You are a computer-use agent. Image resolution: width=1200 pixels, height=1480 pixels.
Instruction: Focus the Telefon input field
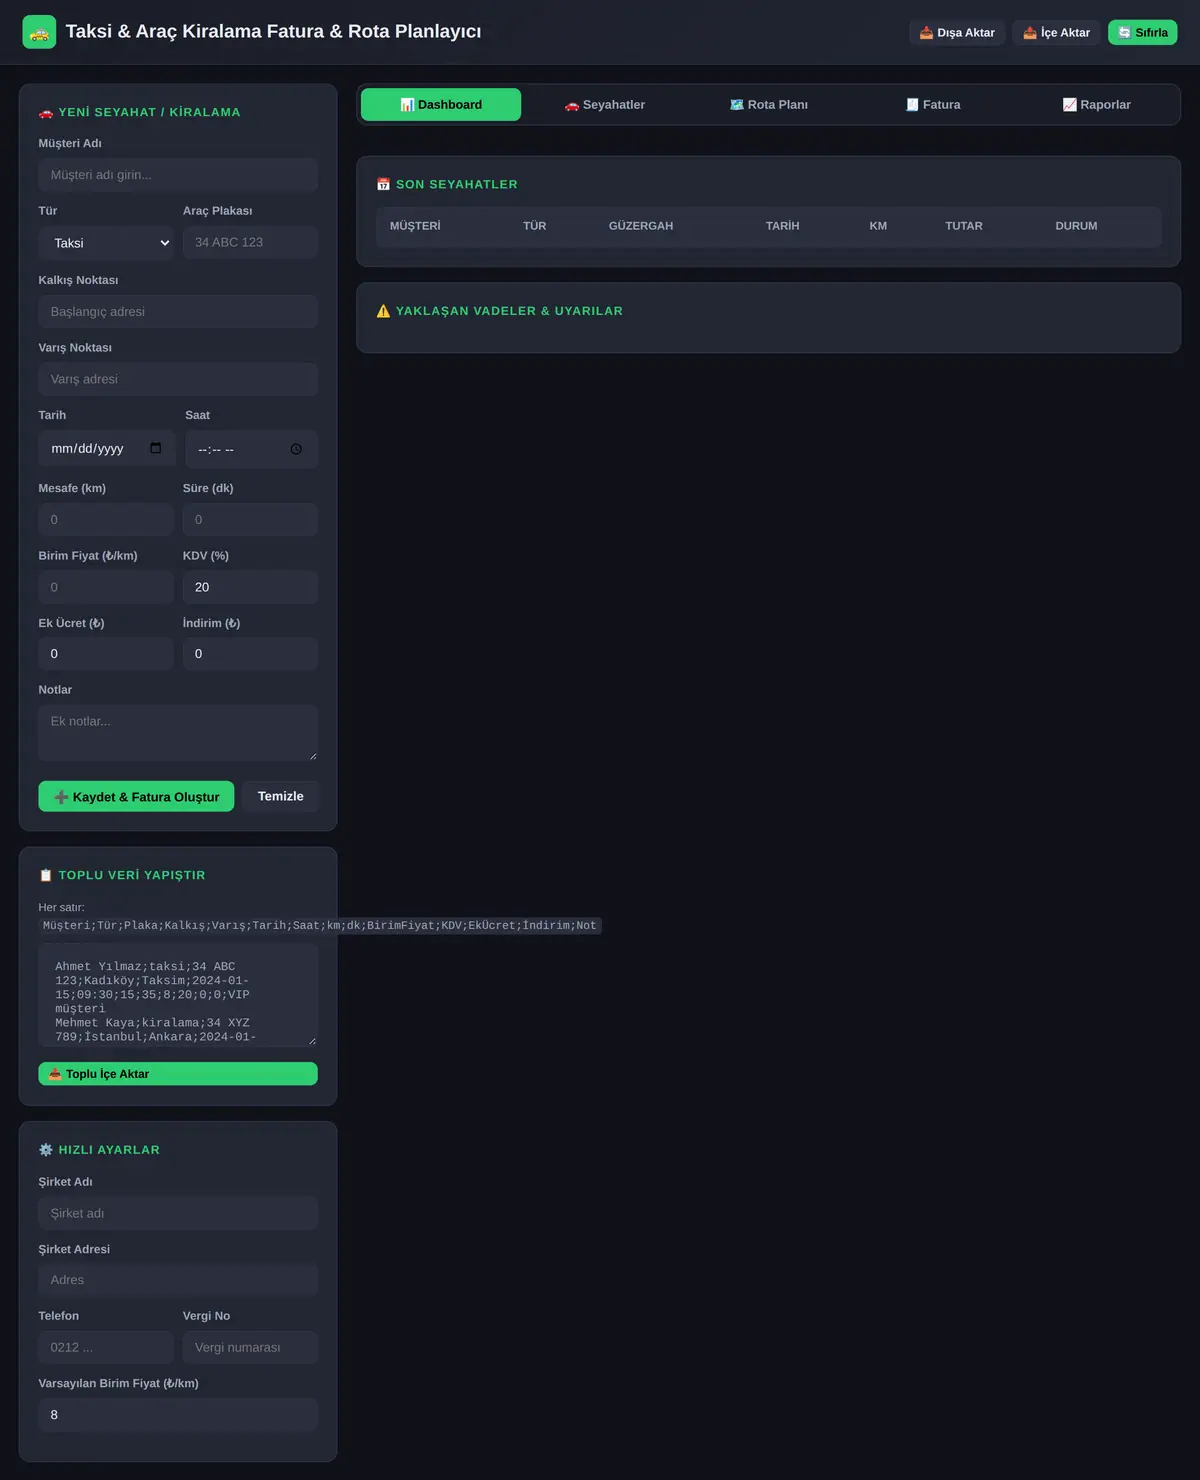pos(106,1347)
